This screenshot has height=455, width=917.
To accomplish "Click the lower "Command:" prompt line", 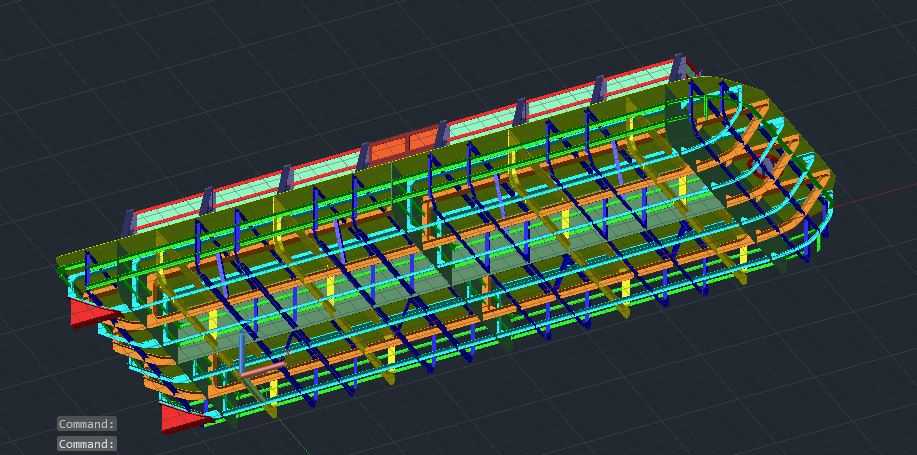I will [x=87, y=444].
